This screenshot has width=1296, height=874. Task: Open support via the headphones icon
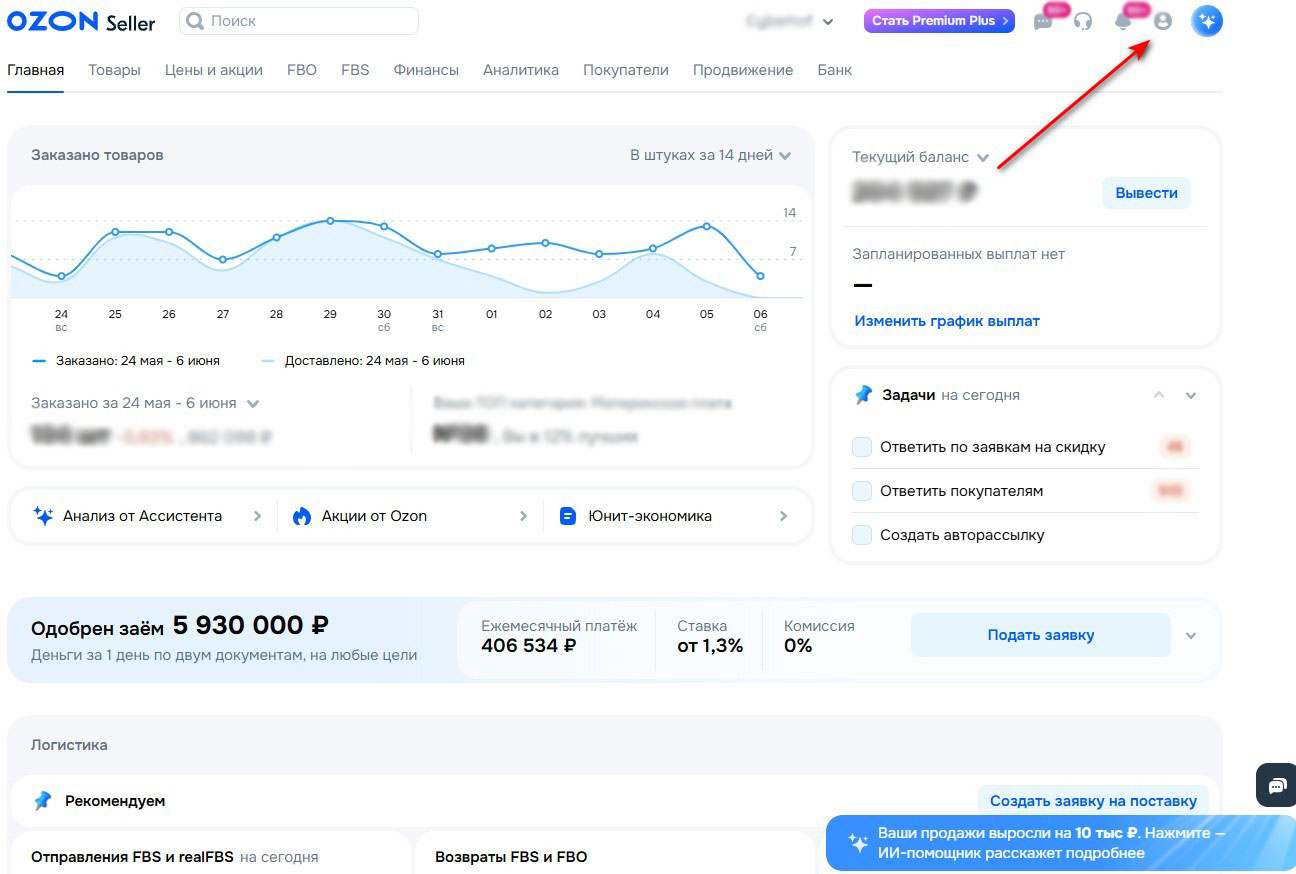click(x=1083, y=21)
